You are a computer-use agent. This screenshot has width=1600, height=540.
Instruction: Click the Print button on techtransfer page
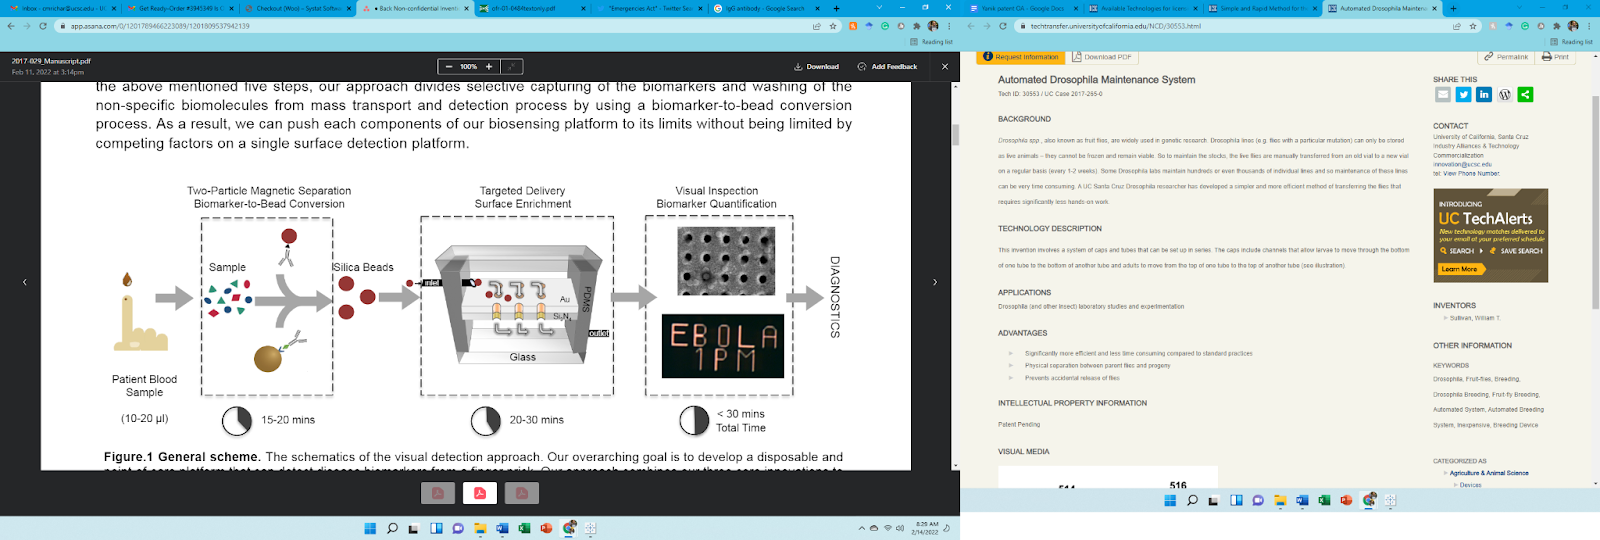point(1556,57)
